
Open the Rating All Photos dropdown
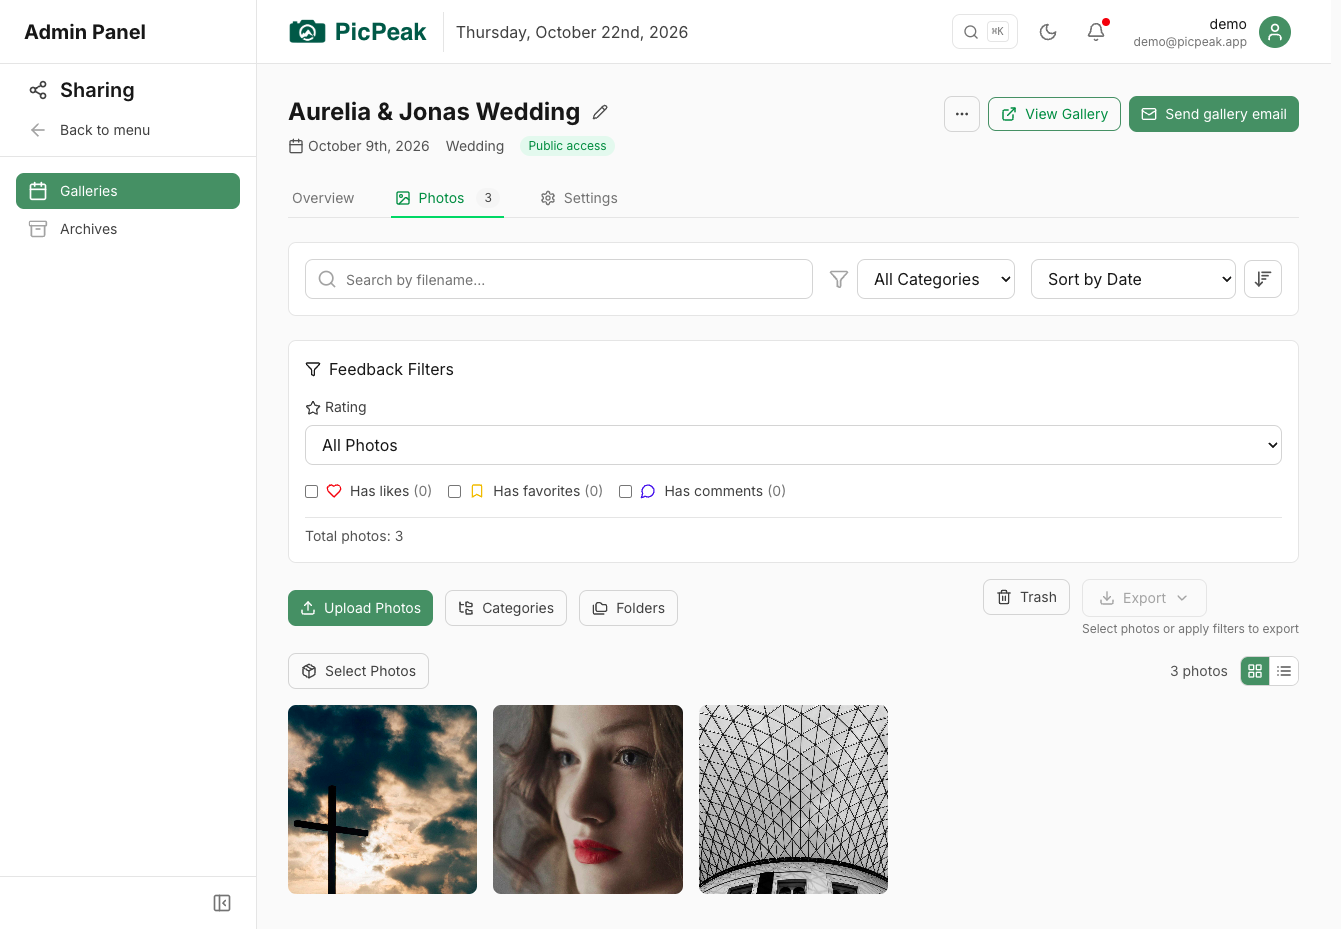[793, 445]
